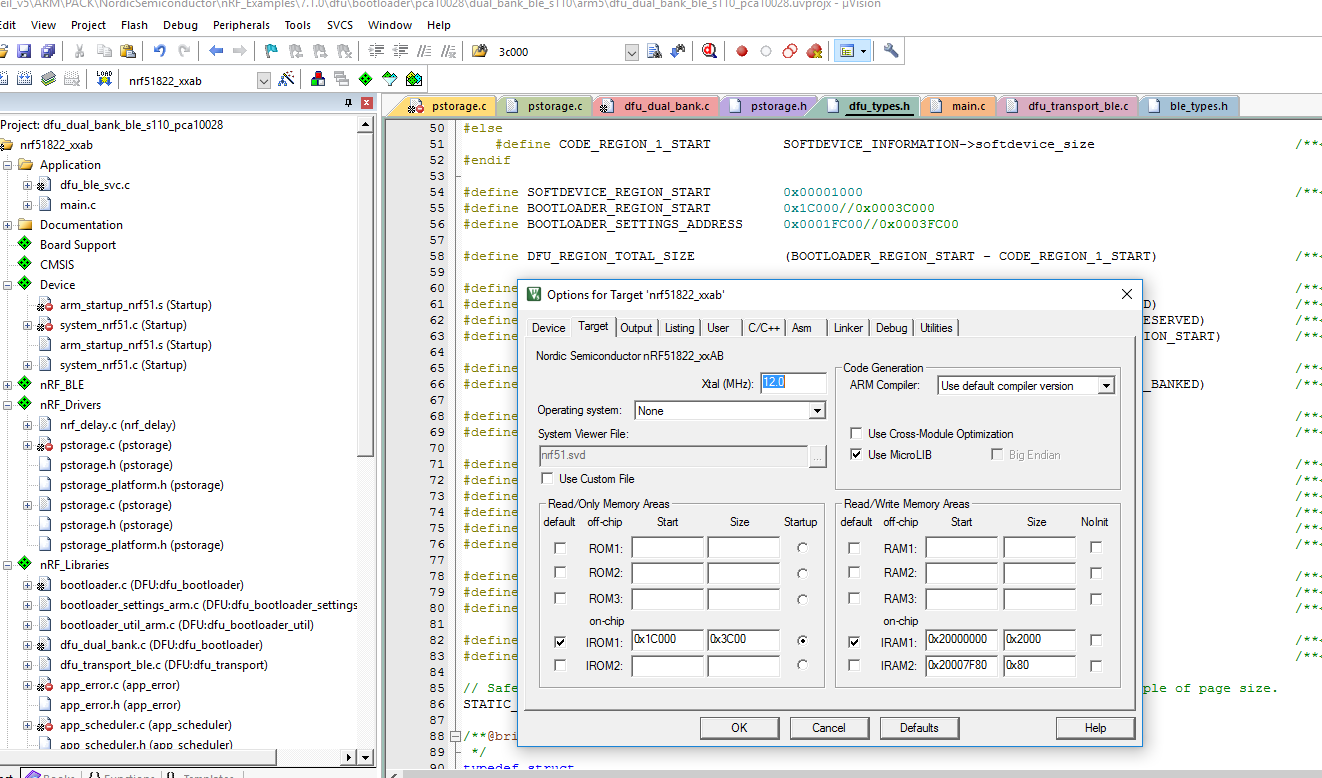Click the Disable all breakpoints icon
This screenshot has height=778, width=1322.
point(790,51)
